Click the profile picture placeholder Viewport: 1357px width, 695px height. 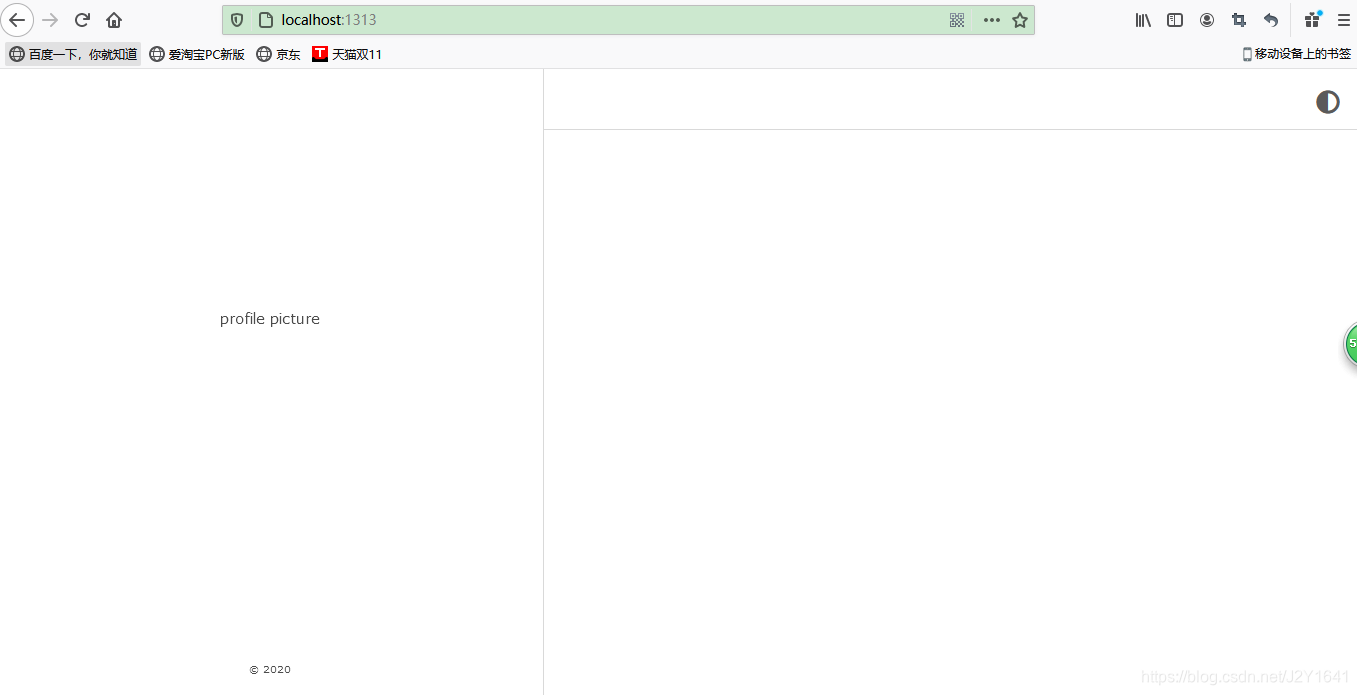coord(270,319)
